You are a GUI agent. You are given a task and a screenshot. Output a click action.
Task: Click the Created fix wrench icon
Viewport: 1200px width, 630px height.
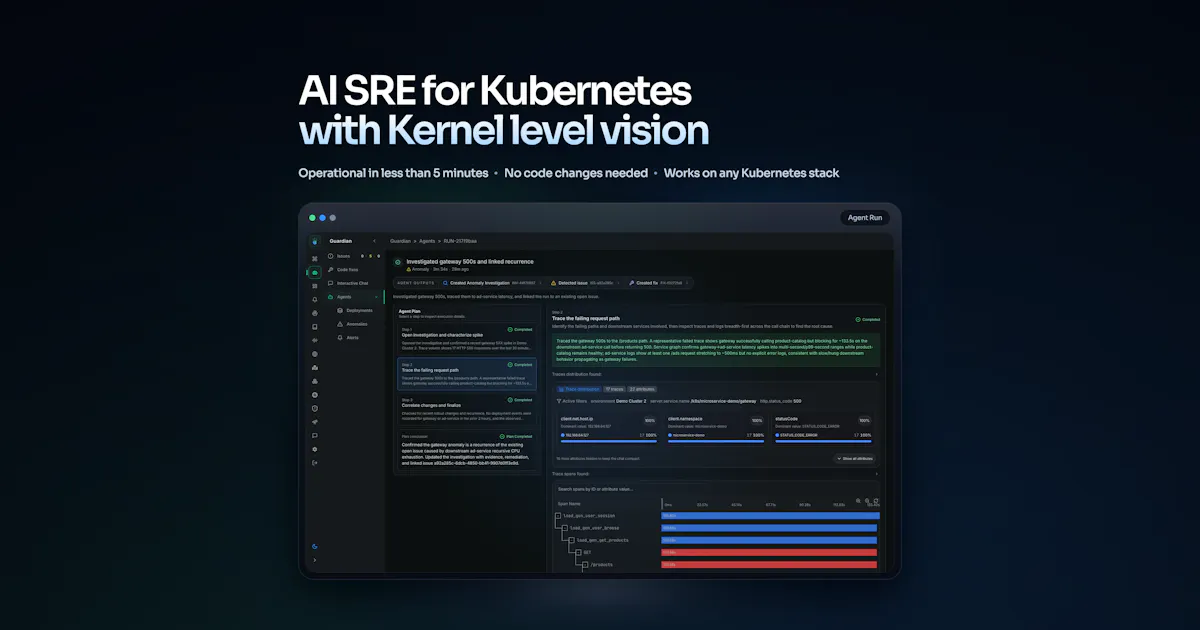[632, 283]
